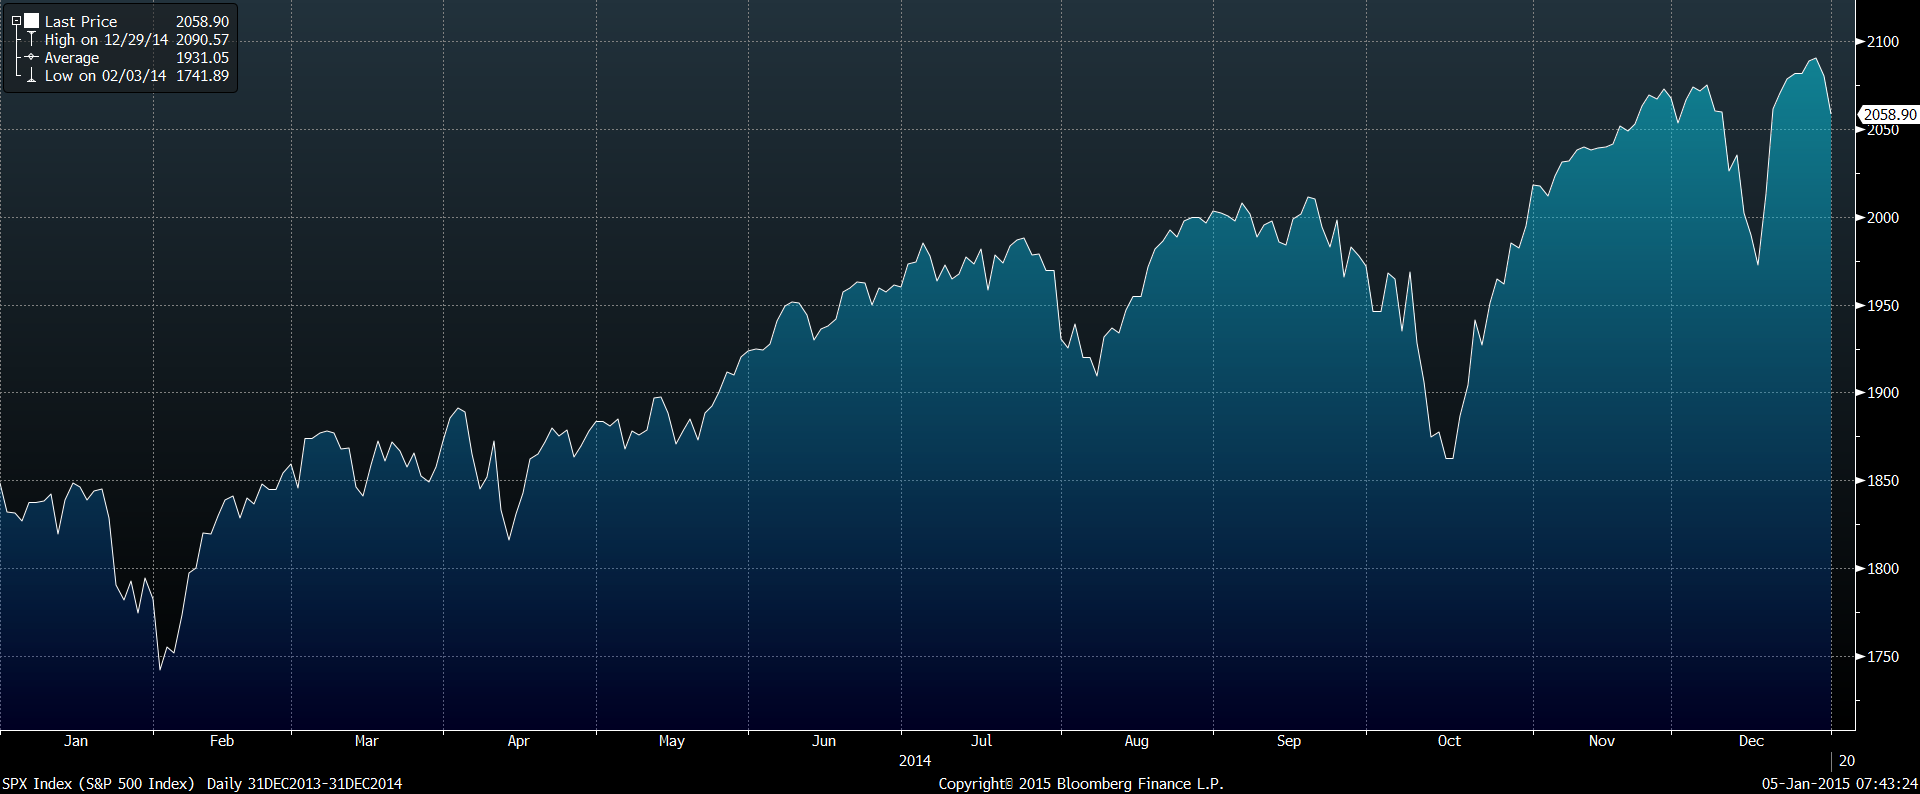Click the 1741.89 low value in legend
The image size is (1920, 794).
(x=202, y=76)
